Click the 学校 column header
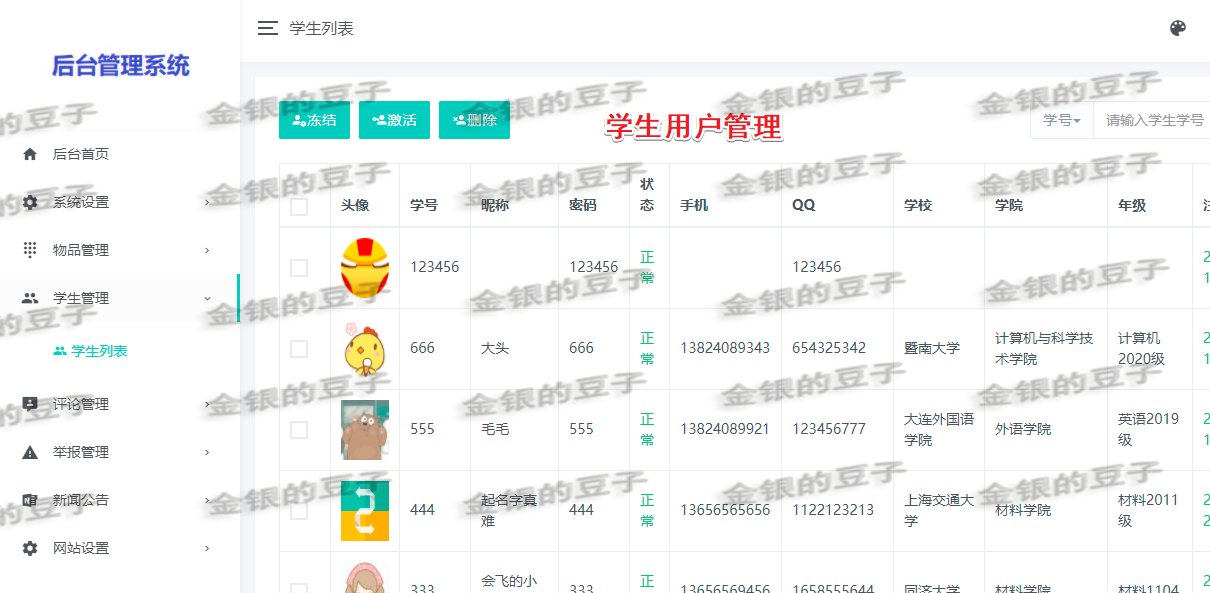 [918, 205]
